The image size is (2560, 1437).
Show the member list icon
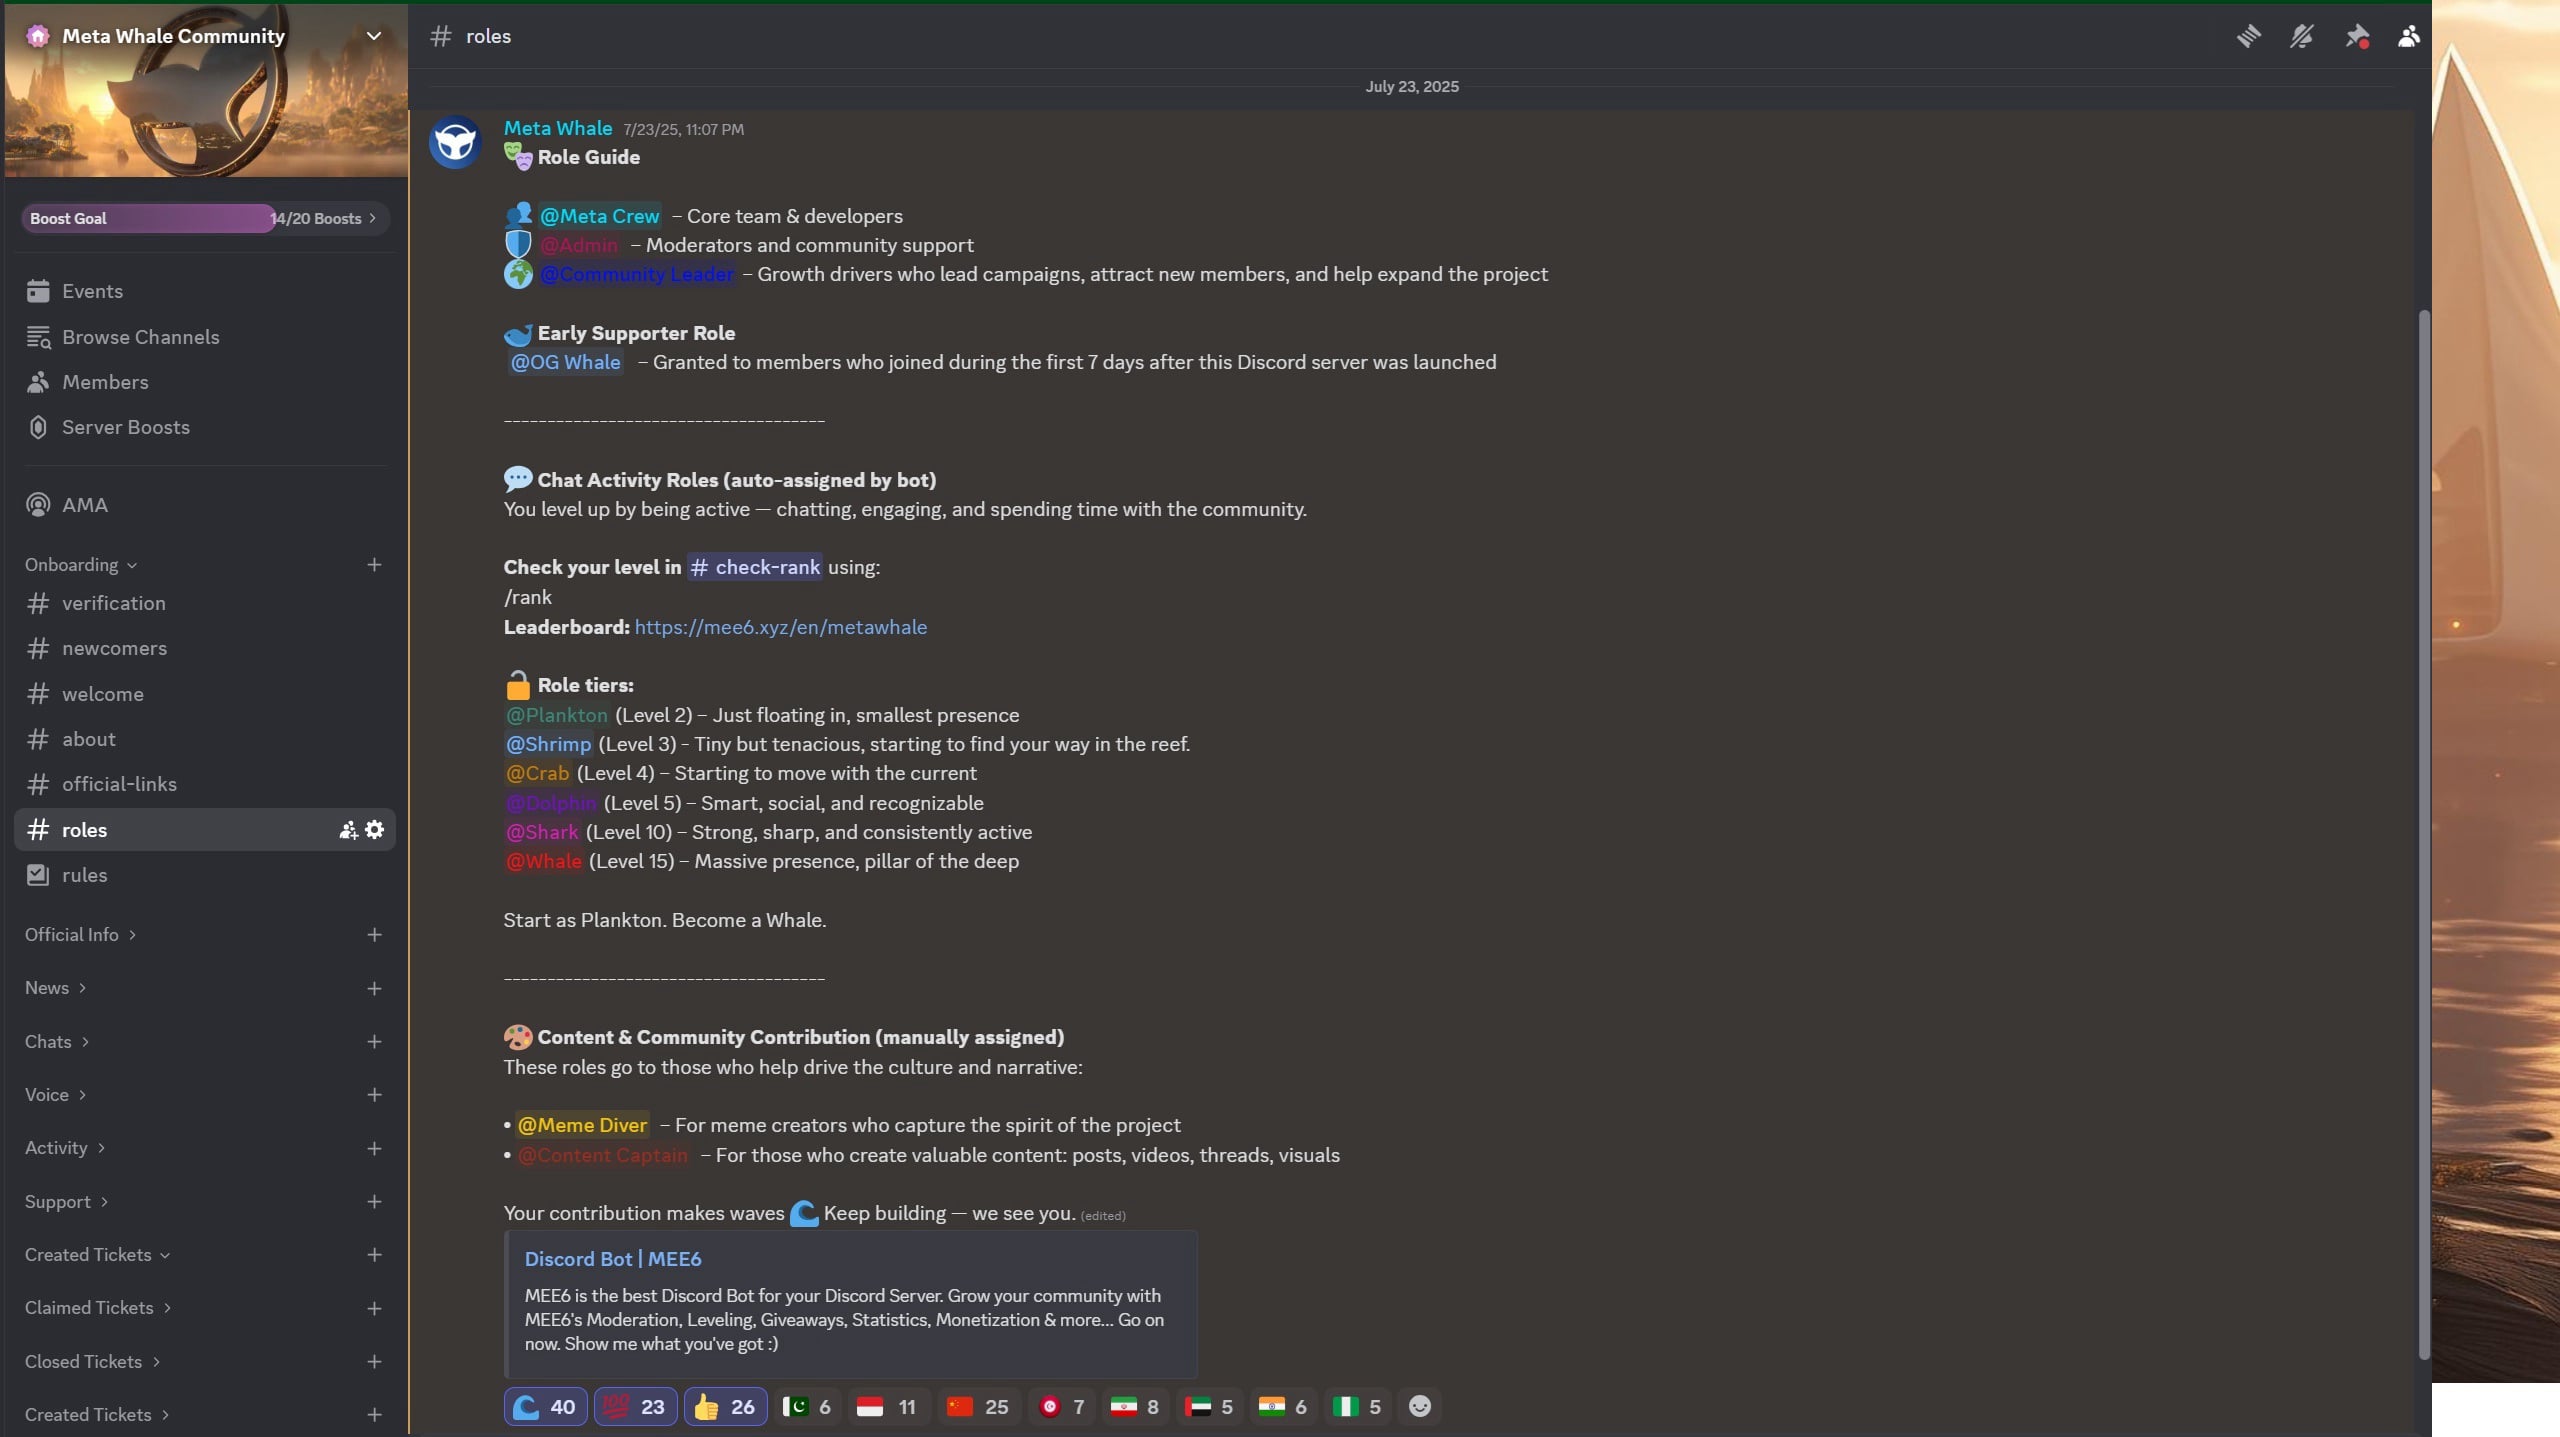[2408, 37]
